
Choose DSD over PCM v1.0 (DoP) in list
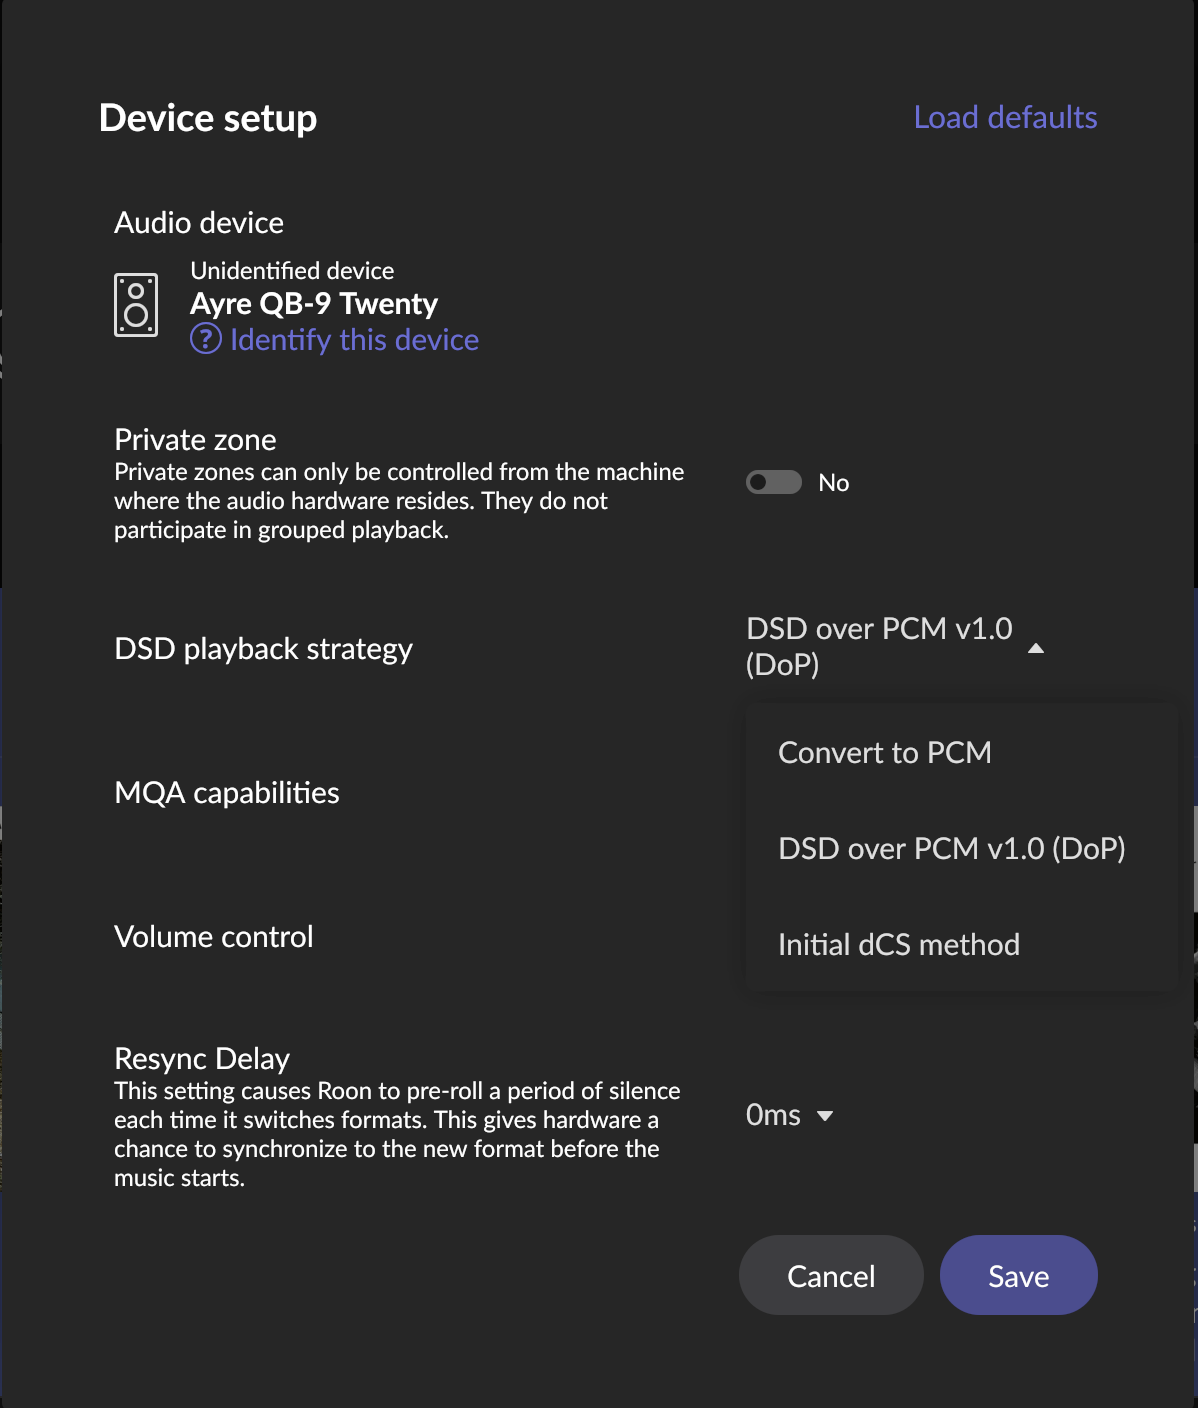952,848
